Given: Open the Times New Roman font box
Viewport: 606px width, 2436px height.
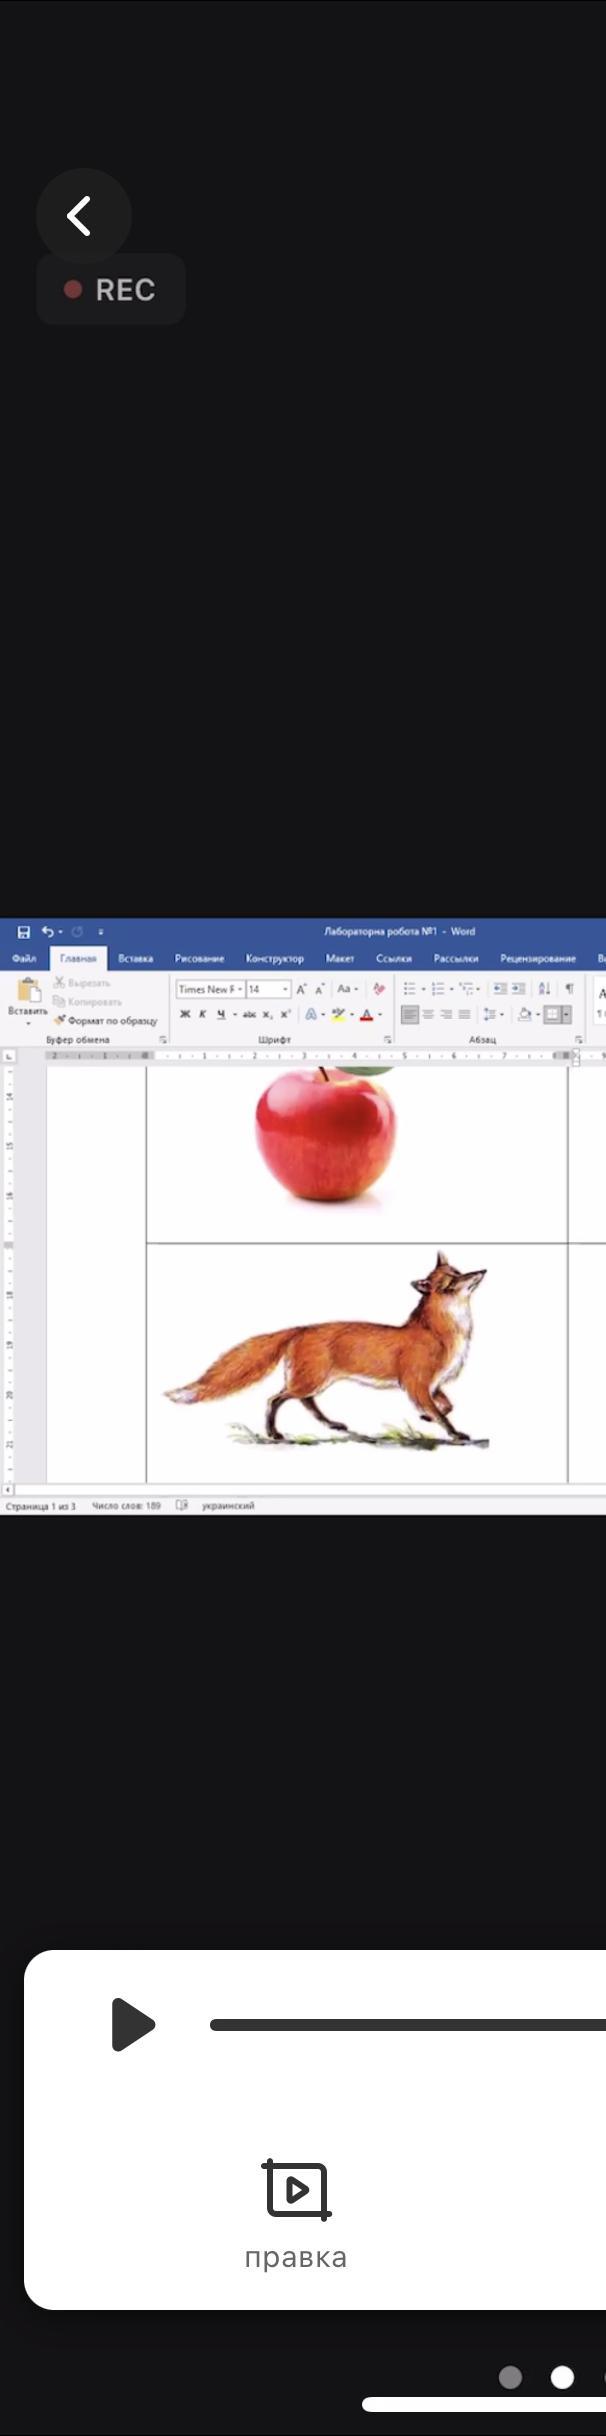Looking at the screenshot, I should [x=210, y=989].
